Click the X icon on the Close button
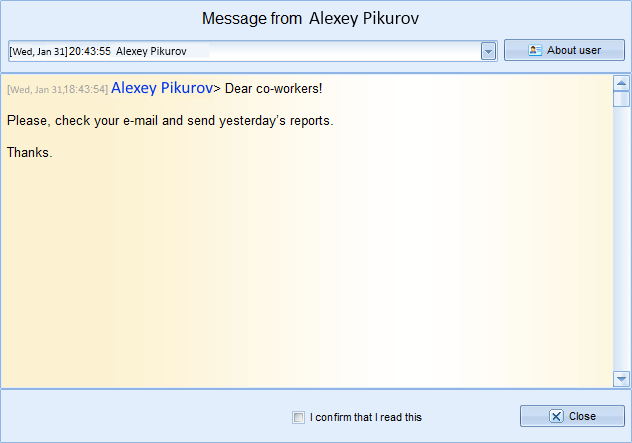 (557, 416)
